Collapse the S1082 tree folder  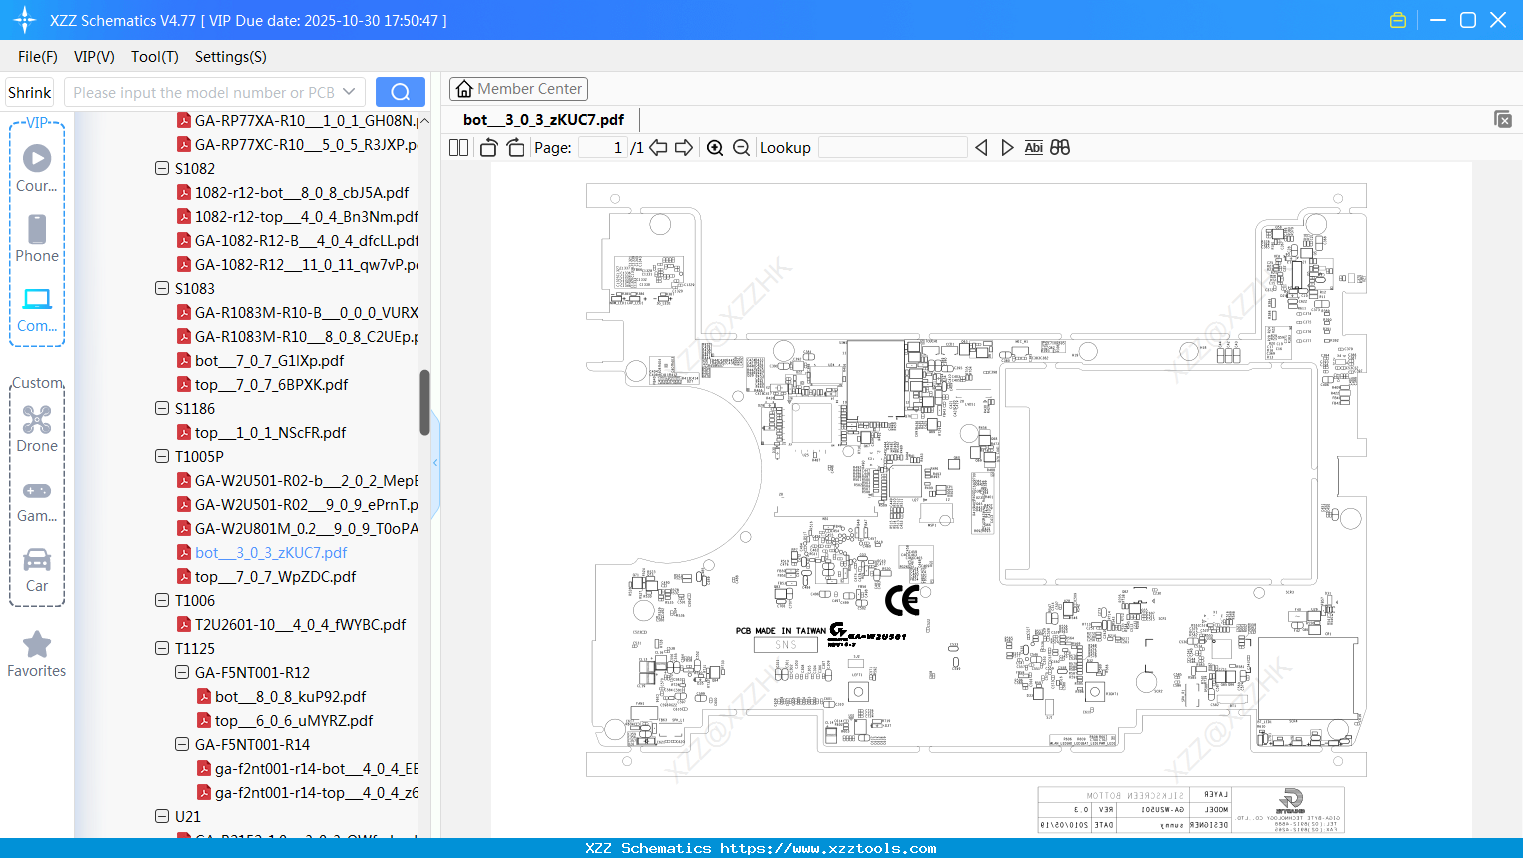point(162,168)
